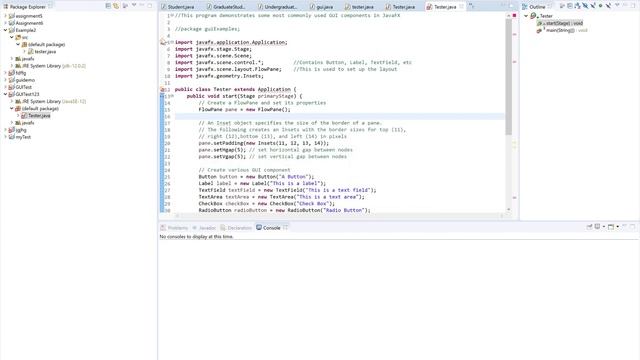Select tester.java under Example2
The image size is (640, 360).
point(45,51)
